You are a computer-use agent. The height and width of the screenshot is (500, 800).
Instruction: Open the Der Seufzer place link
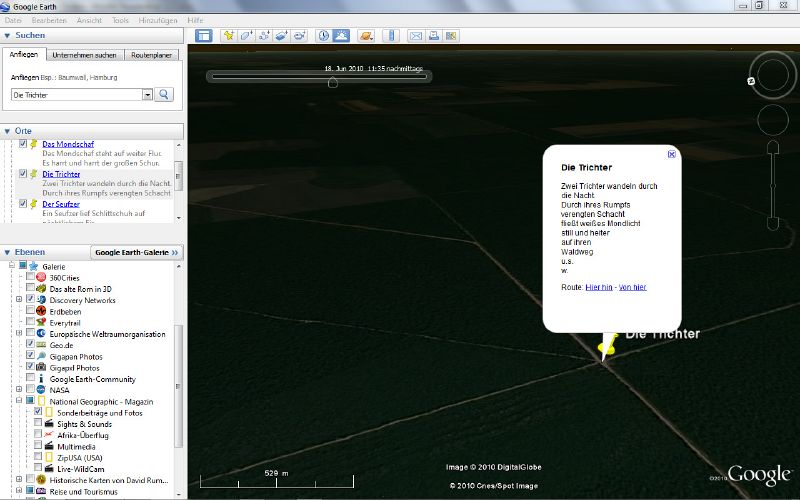point(61,204)
